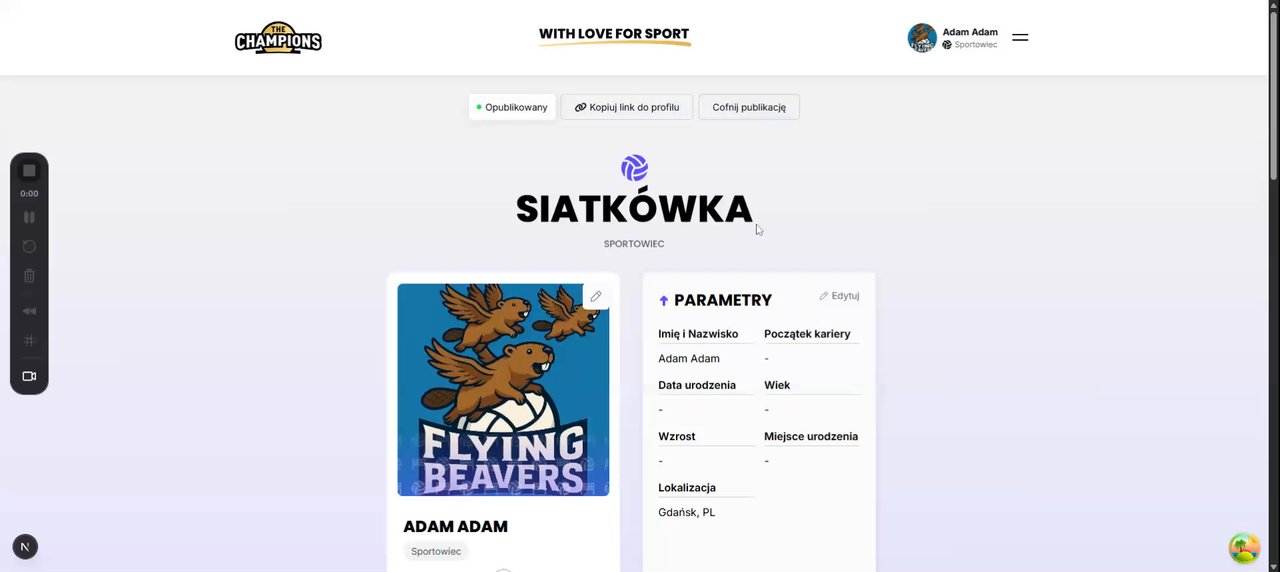Collapse Parametry section via purple arrow

coord(663,300)
